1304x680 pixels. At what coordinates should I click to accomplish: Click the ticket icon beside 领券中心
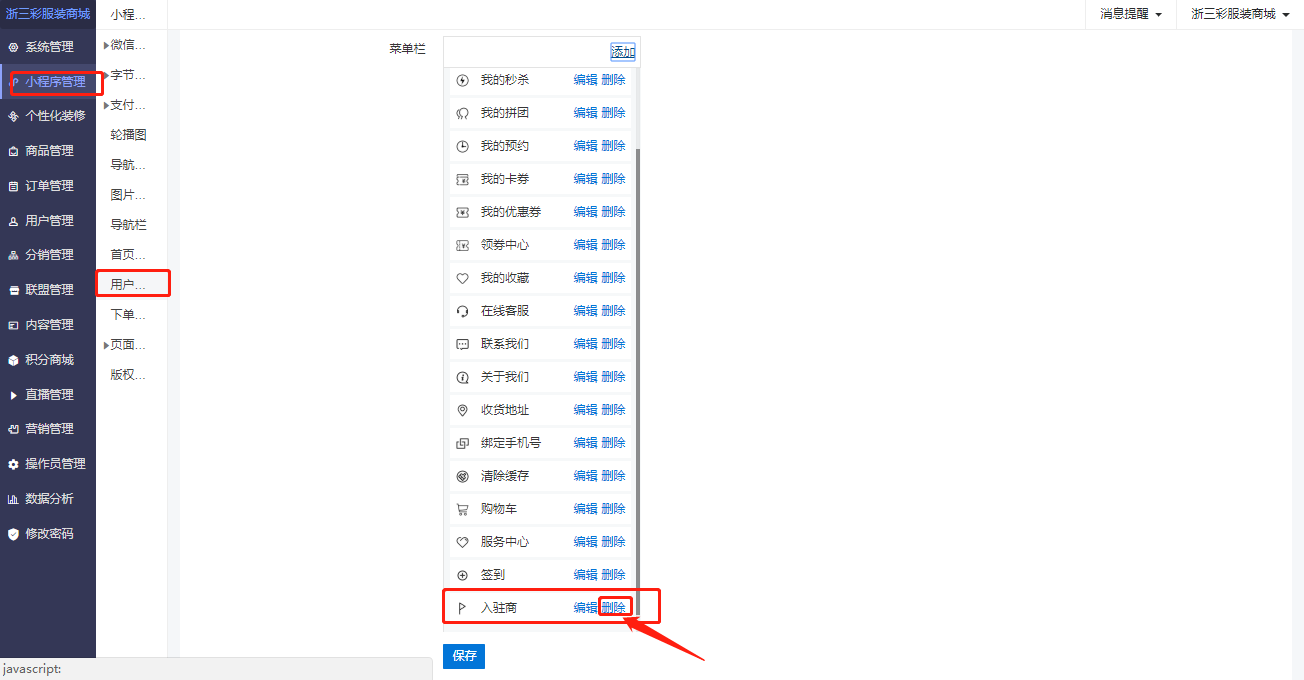tap(462, 245)
